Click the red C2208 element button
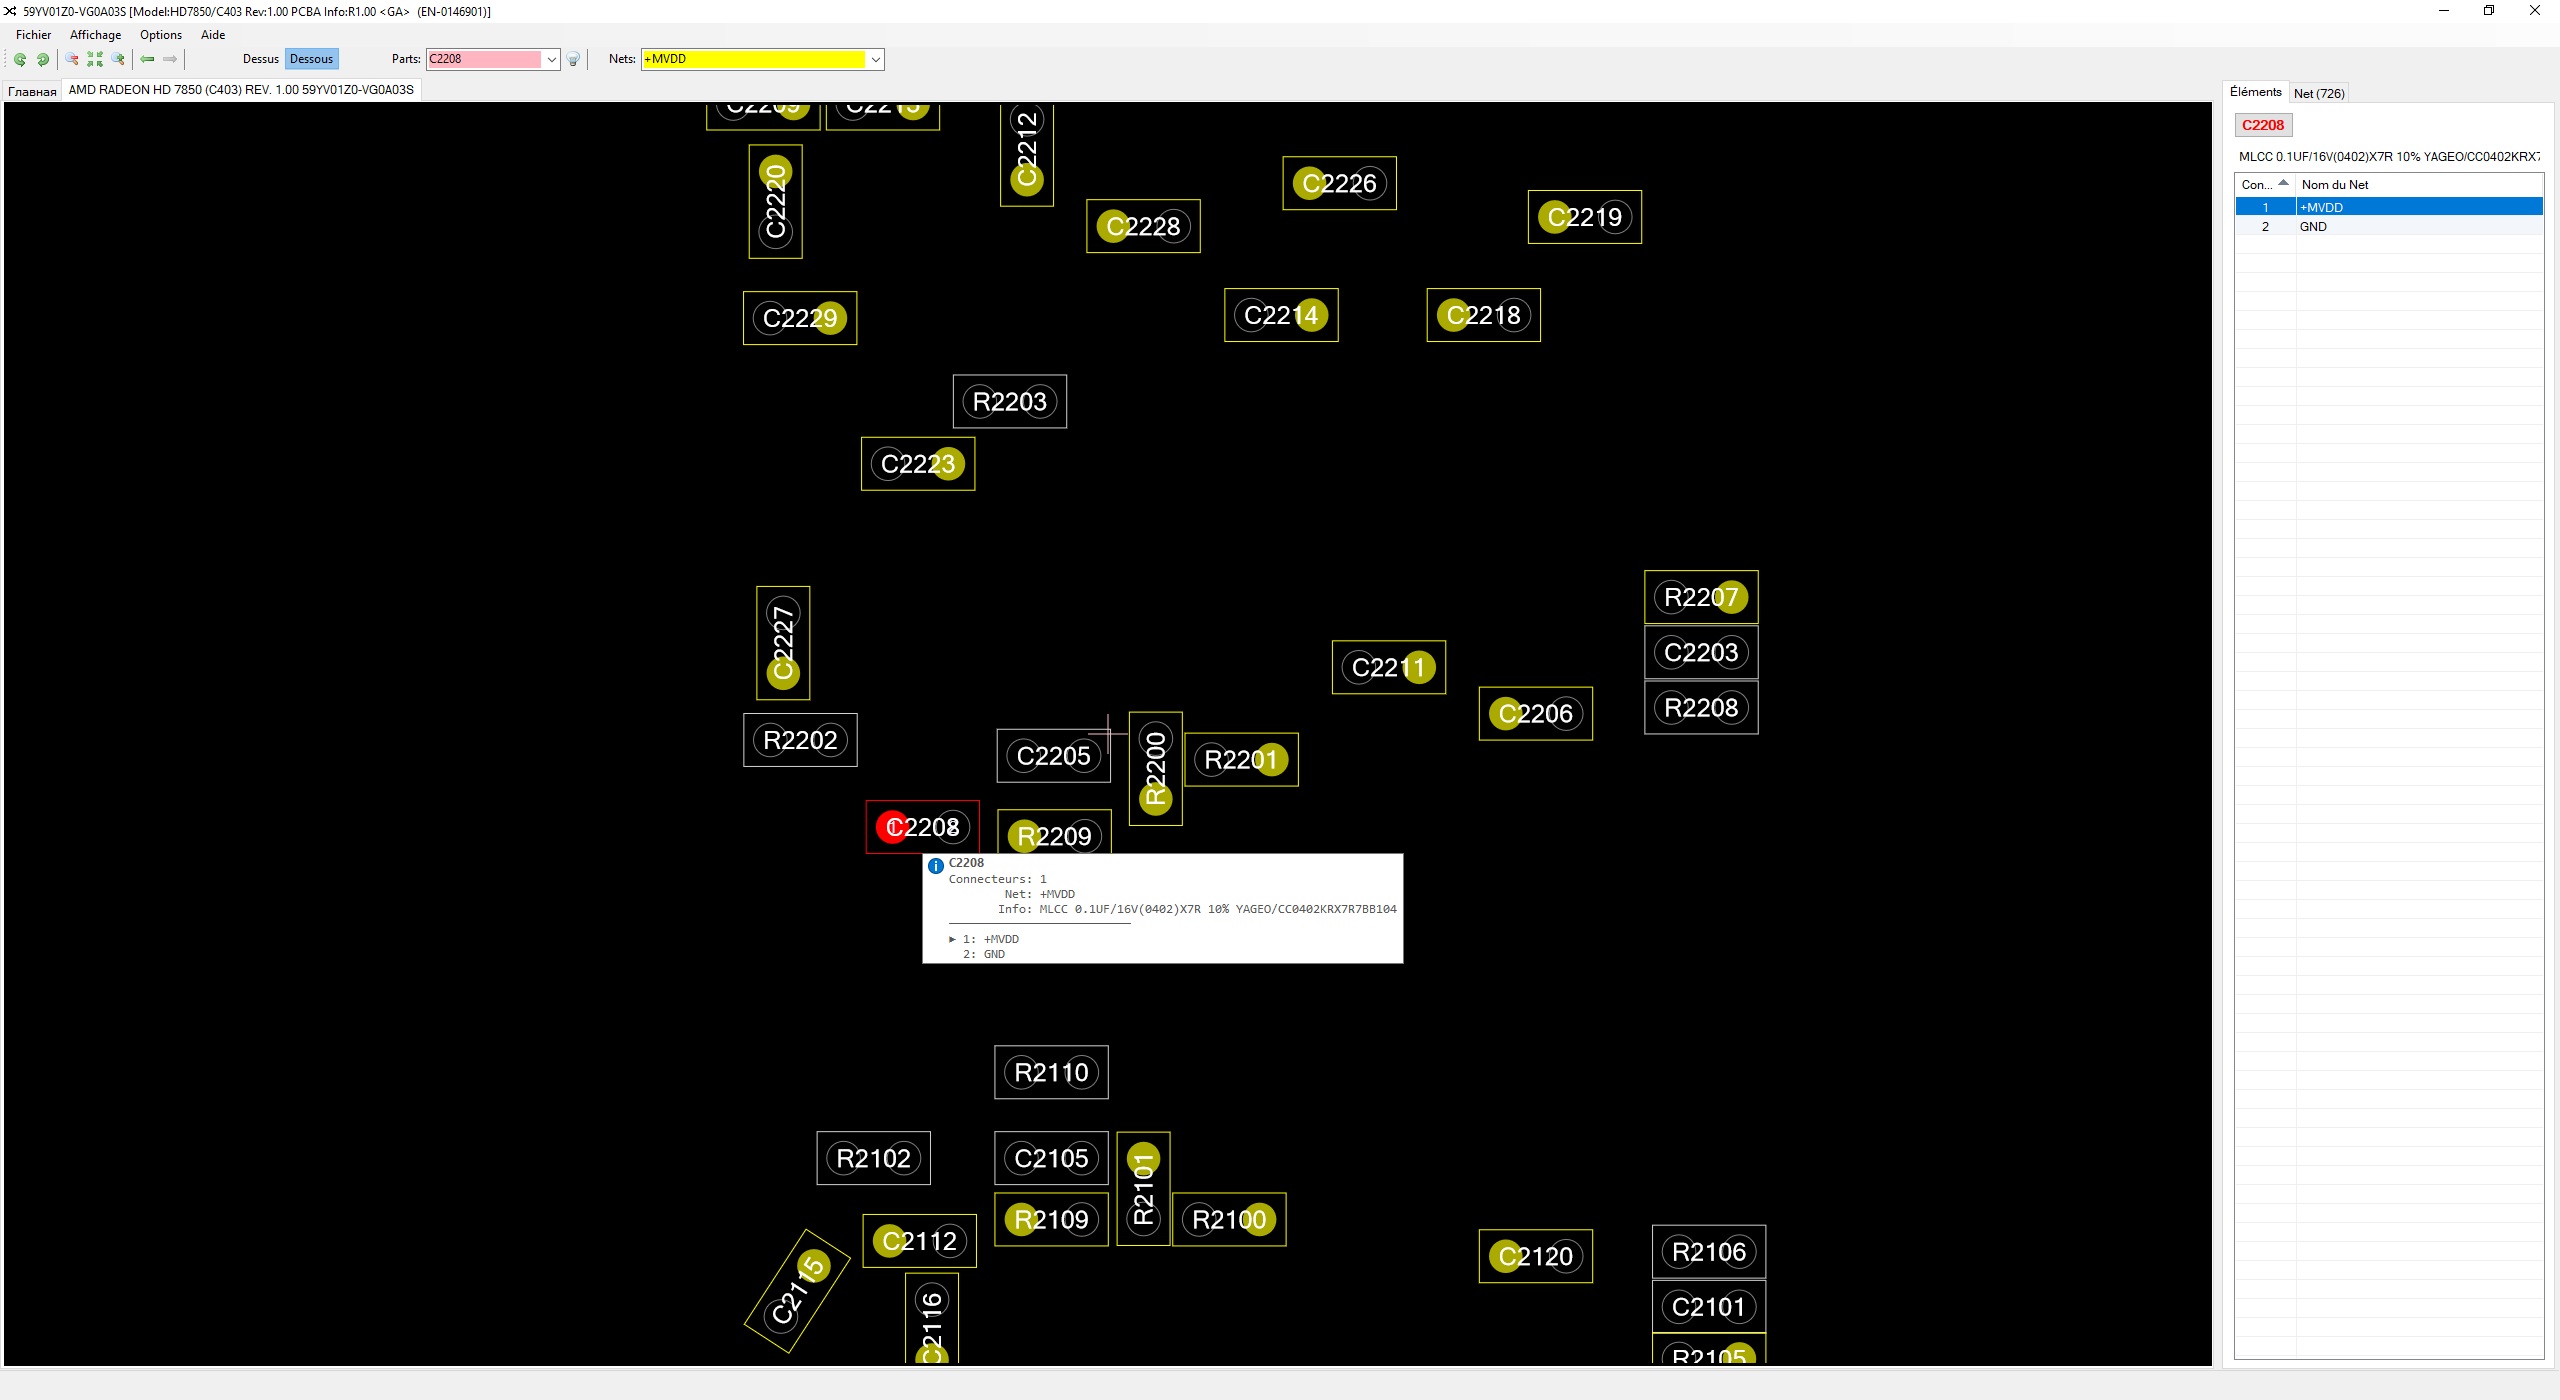This screenshot has width=2560, height=1400. click(x=2262, y=125)
